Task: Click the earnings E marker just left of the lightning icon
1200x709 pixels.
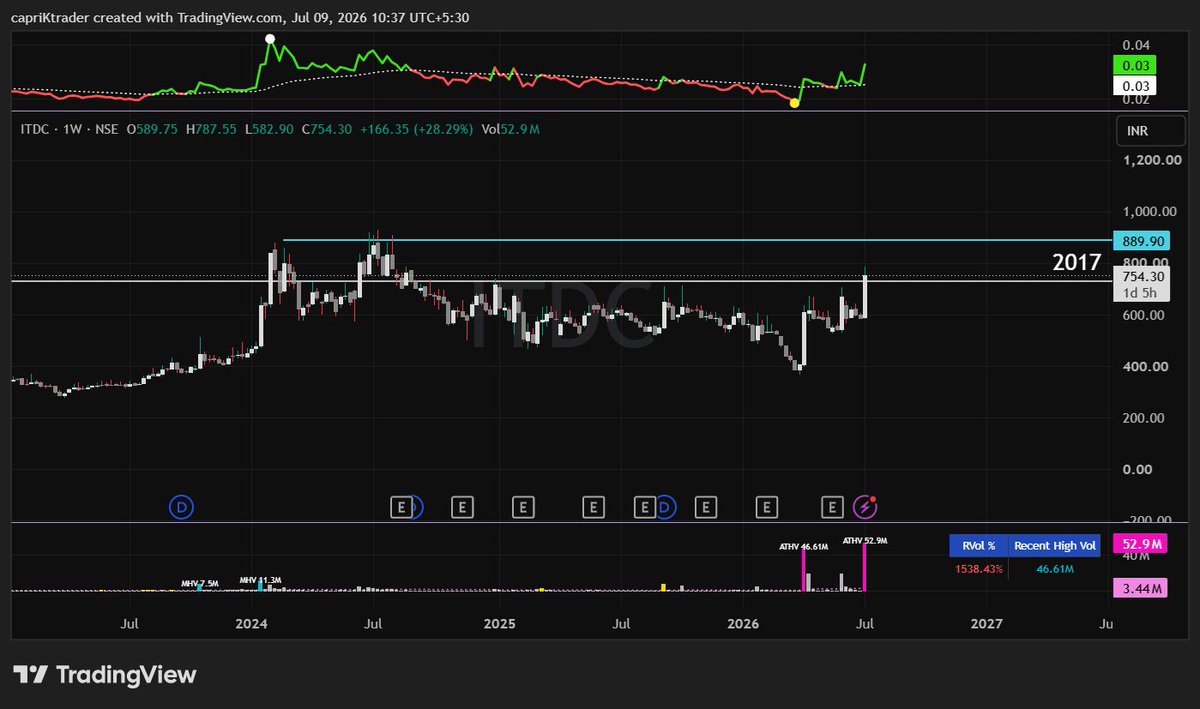Action: pyautogui.click(x=832, y=507)
